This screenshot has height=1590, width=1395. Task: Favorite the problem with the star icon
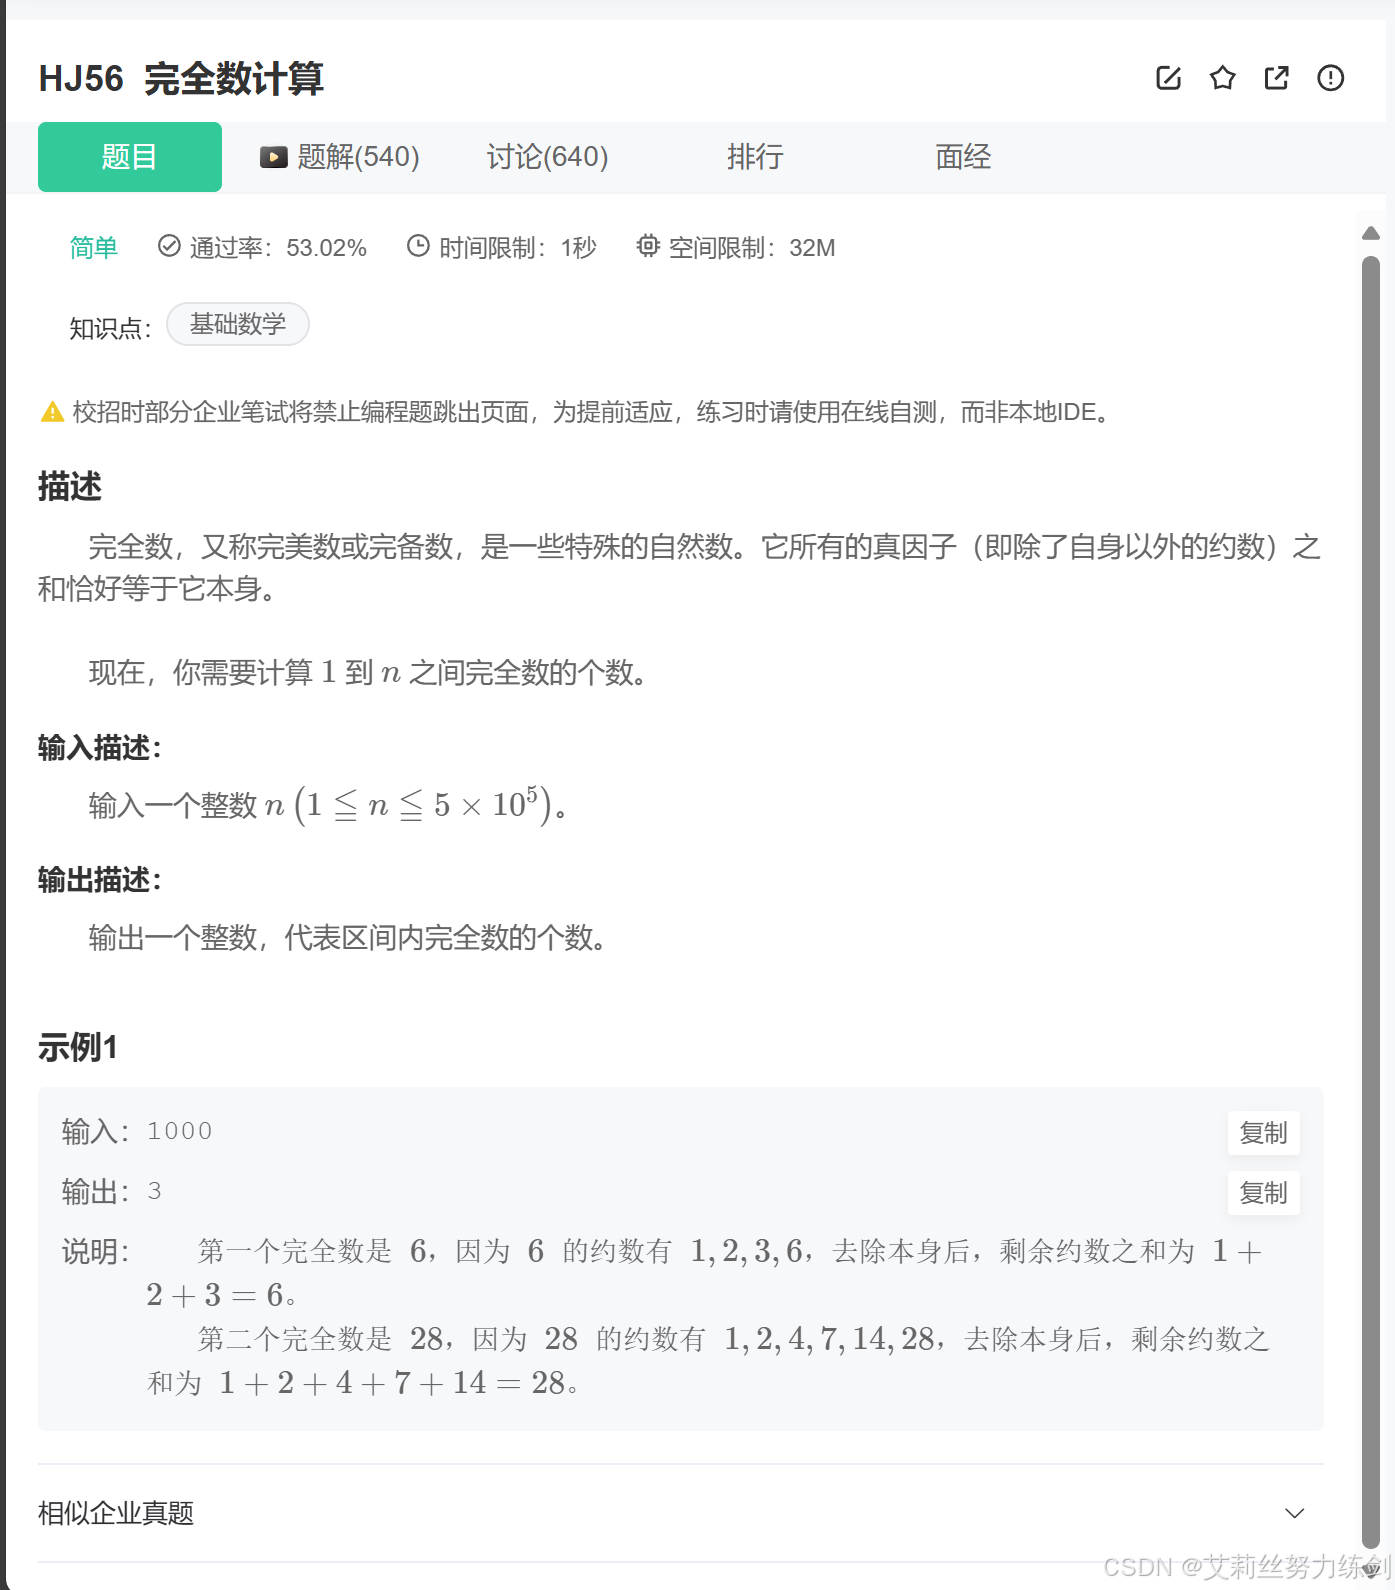click(1222, 78)
